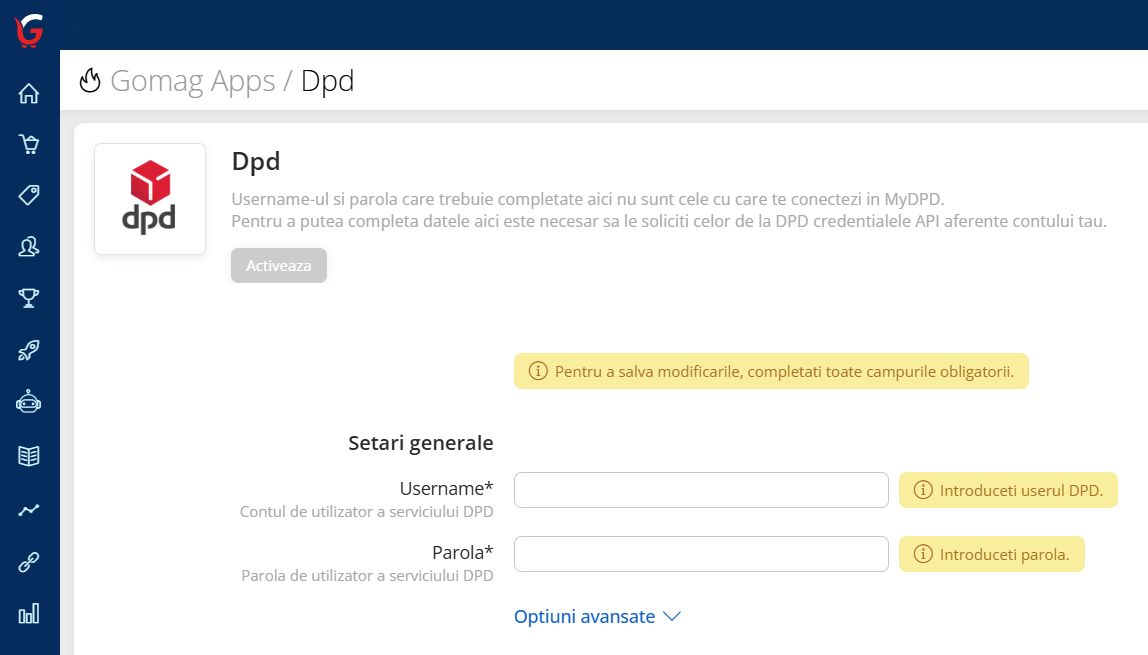Open the customers icon showing two people
The width and height of the screenshot is (1148, 655).
[x=28, y=246]
